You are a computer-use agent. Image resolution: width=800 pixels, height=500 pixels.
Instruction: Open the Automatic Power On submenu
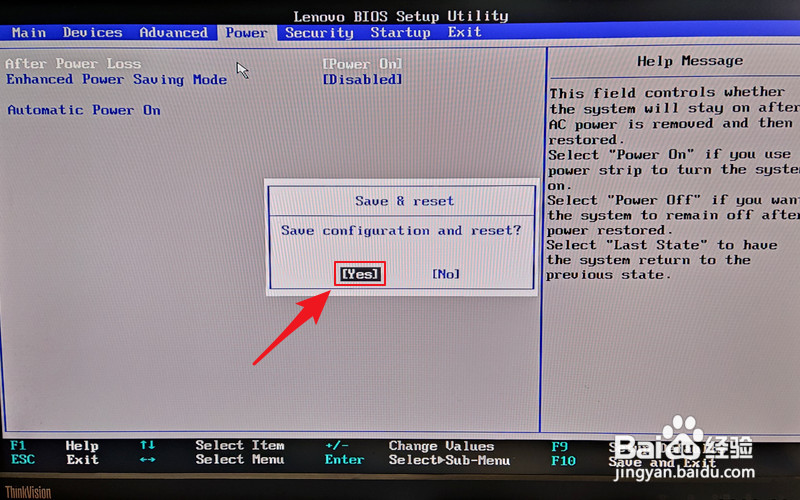click(84, 110)
